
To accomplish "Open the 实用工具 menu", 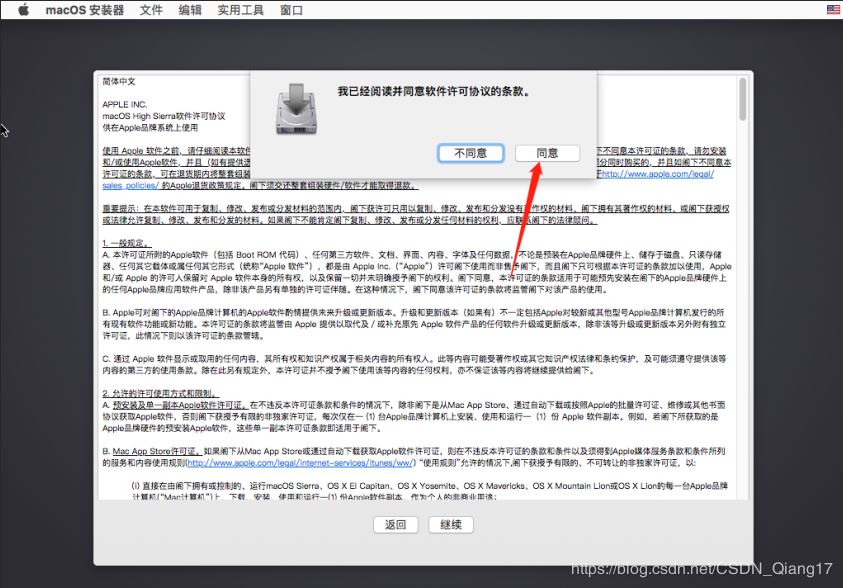I will coord(240,10).
